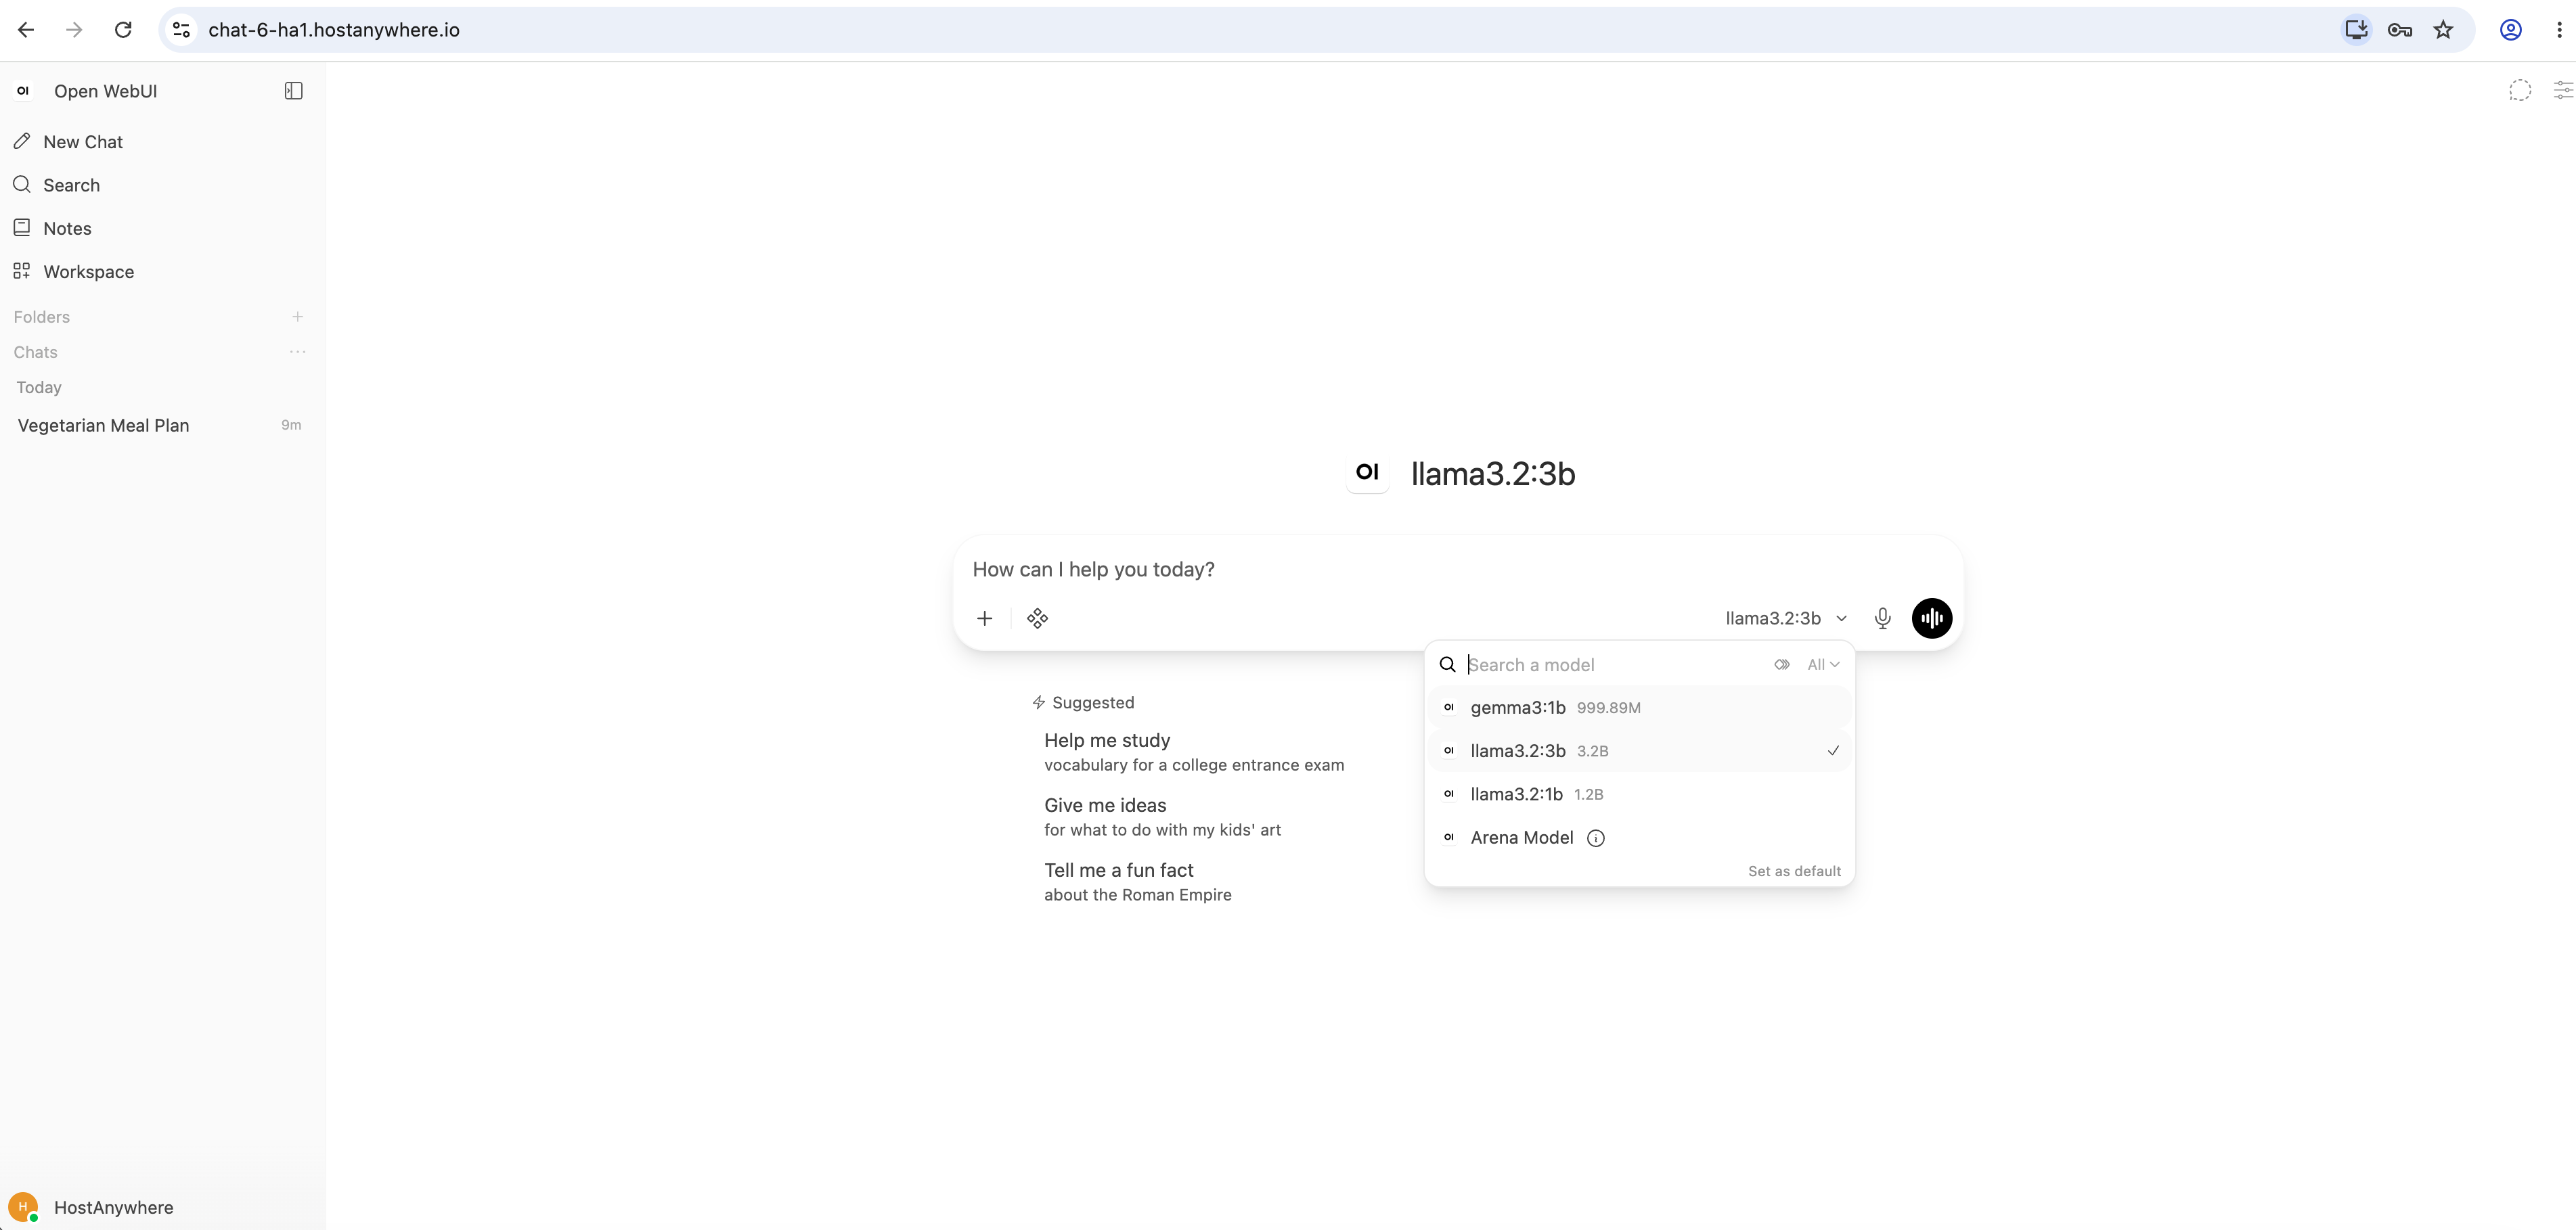Go back in browser history
Viewport: 2576px width, 1230px height.
26,30
